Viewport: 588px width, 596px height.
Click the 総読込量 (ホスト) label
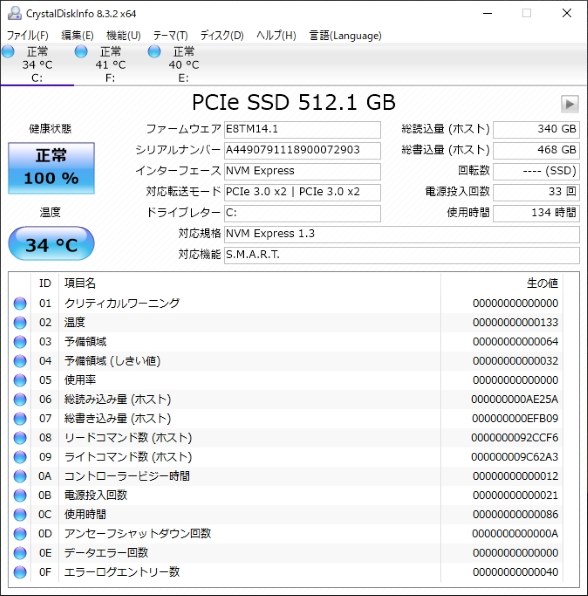[445, 129]
